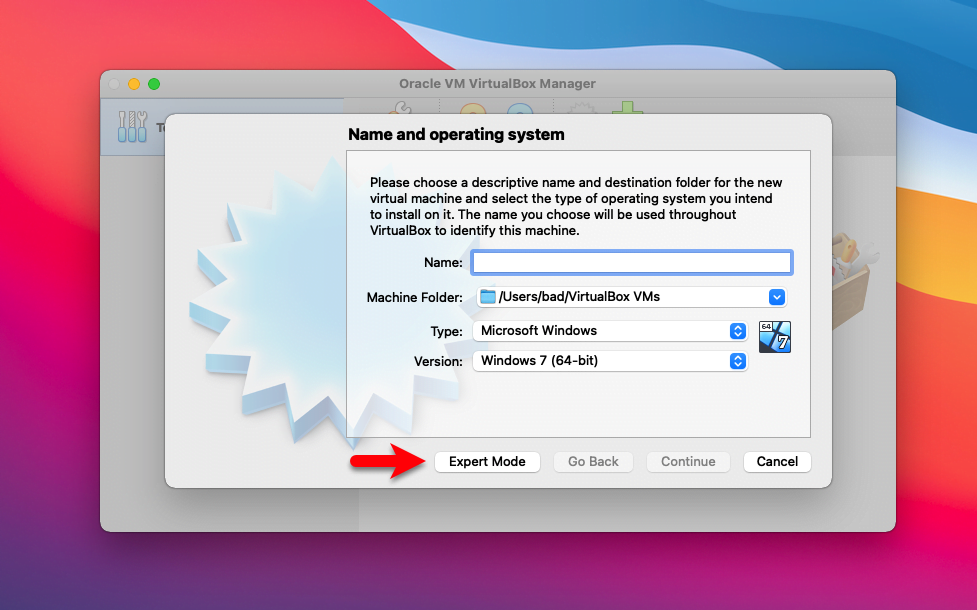Open the Version dropdown showing Windows 7 (64-bit)
Image resolution: width=977 pixels, height=610 pixels.
[x=610, y=361]
